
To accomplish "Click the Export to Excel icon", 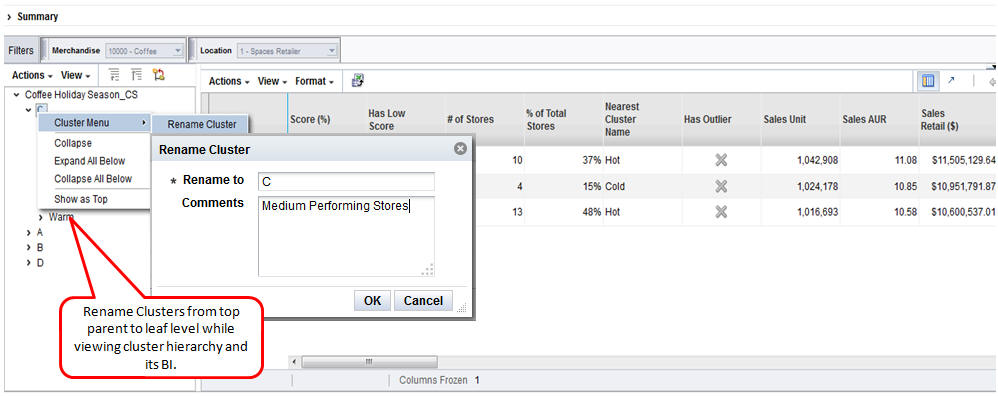I will tap(358, 81).
